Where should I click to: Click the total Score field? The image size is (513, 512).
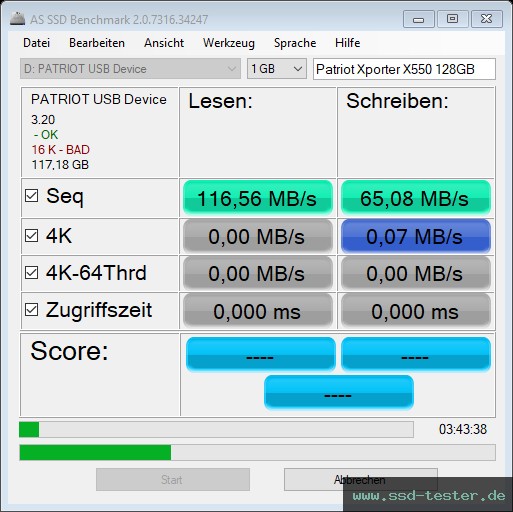(339, 392)
